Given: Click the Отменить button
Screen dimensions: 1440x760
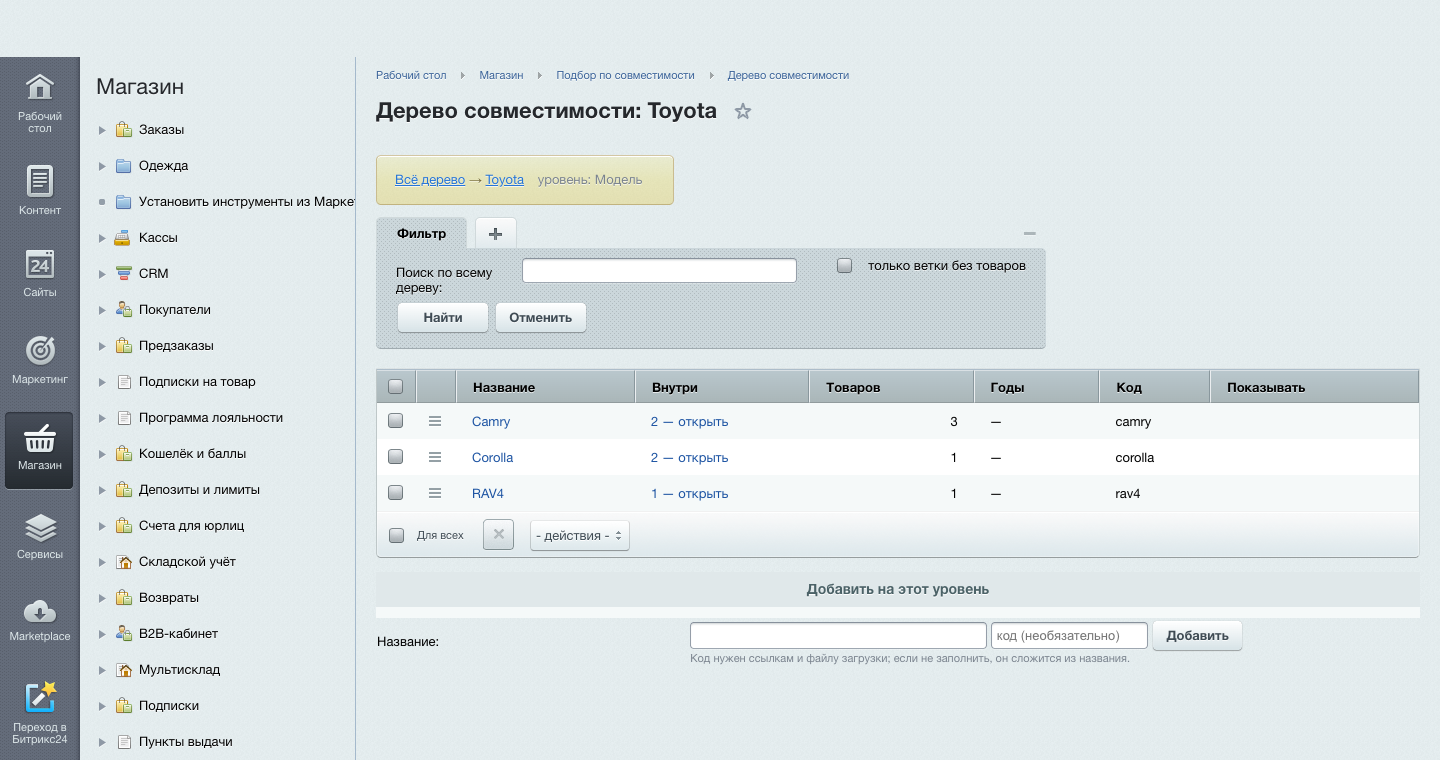Looking at the screenshot, I should point(540,317).
